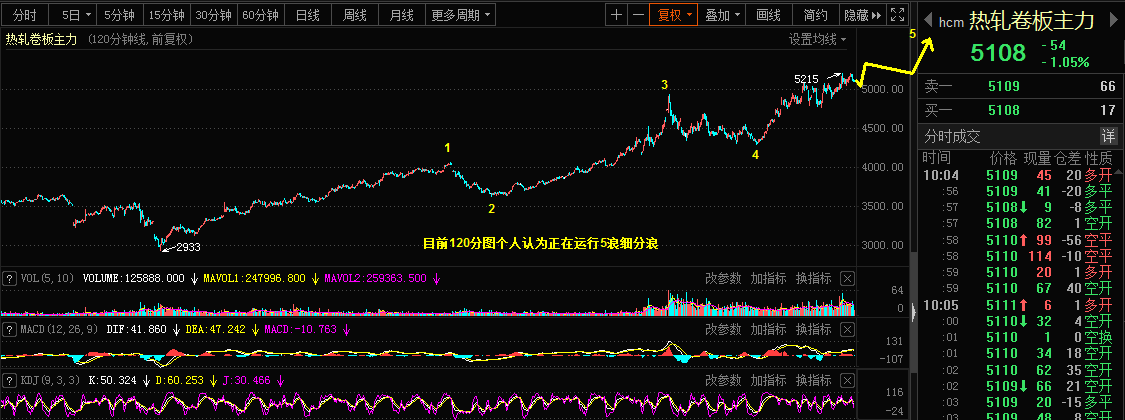Enter fullscreen chart with expand icon
The image size is (1125, 420).
point(897,14)
